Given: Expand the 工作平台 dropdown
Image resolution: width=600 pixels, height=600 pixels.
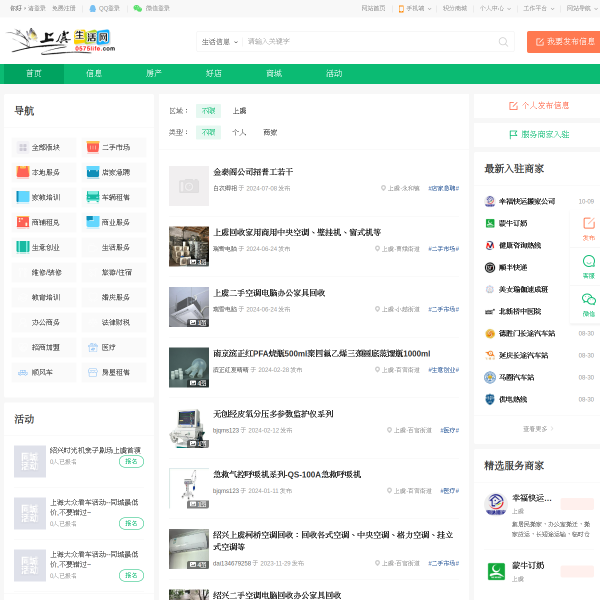Looking at the screenshot, I should 552,9.
